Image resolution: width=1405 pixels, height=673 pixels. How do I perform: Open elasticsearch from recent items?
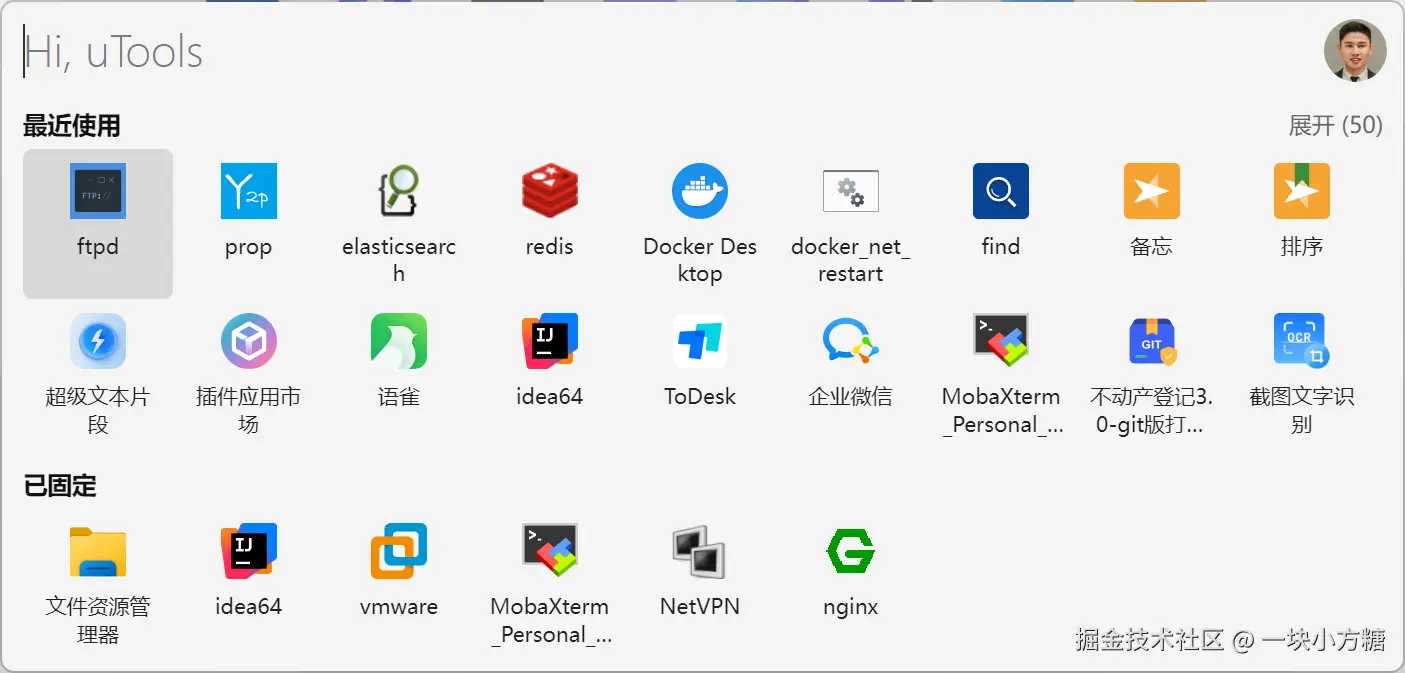[x=398, y=191]
